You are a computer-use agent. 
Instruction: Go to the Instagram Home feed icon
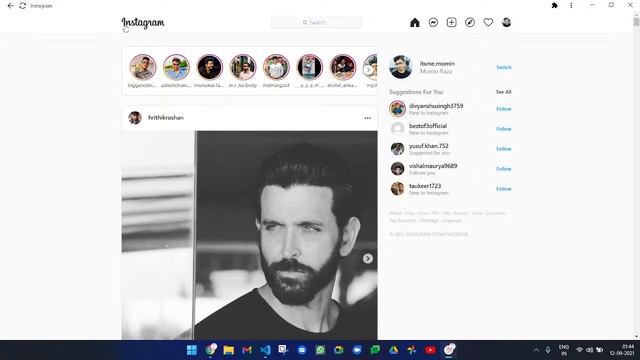pos(415,22)
